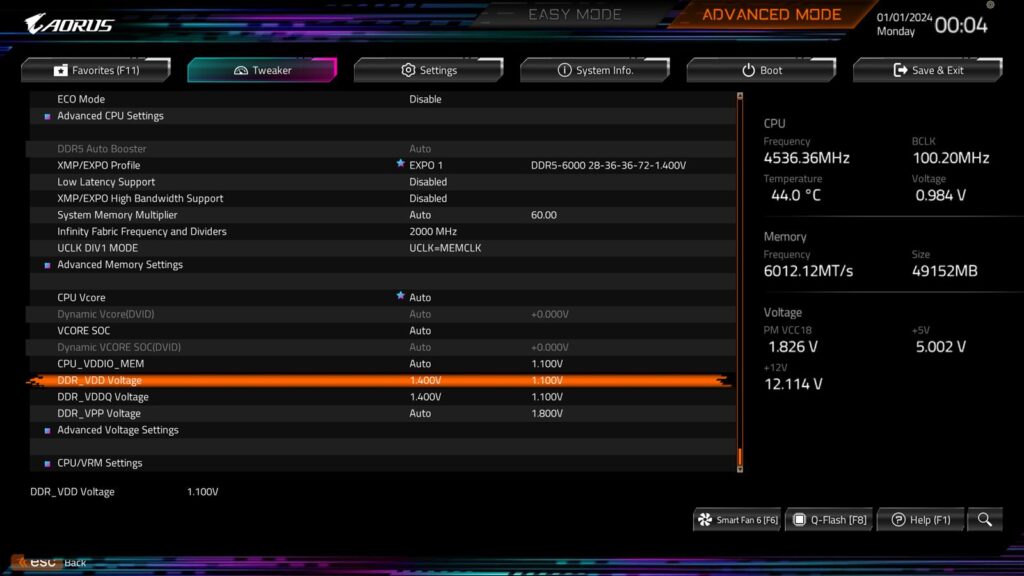This screenshot has height=576, width=1024.
Task: Click the Settings gear icon
Action: (408, 70)
